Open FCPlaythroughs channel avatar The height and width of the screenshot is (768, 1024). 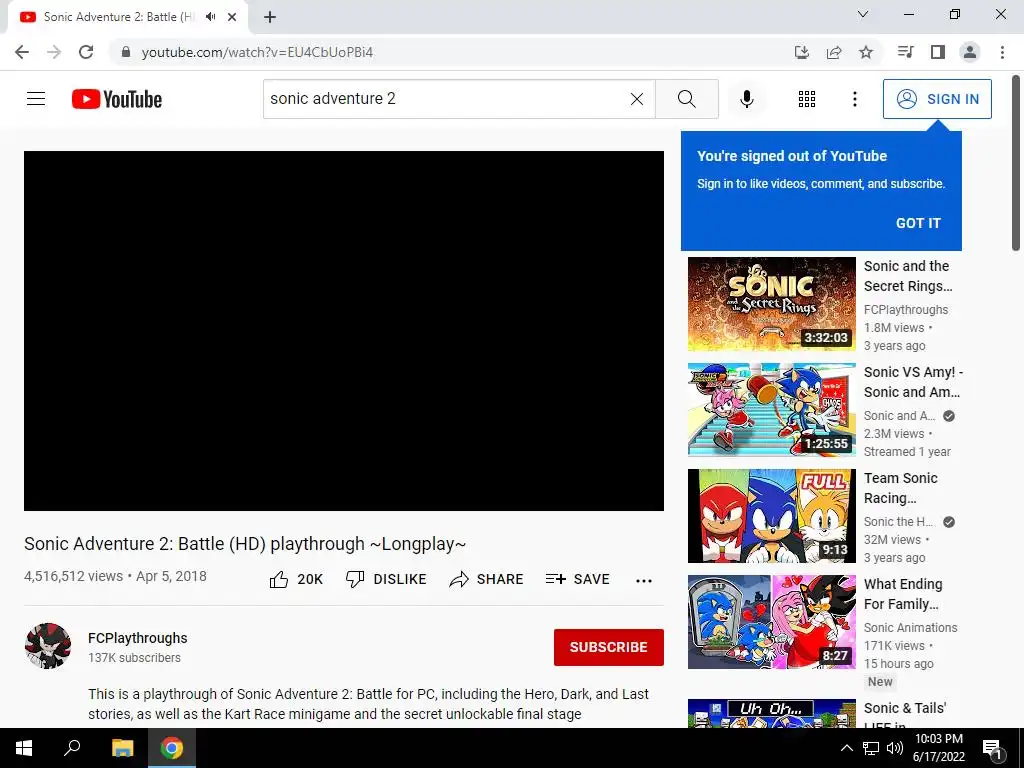point(48,646)
